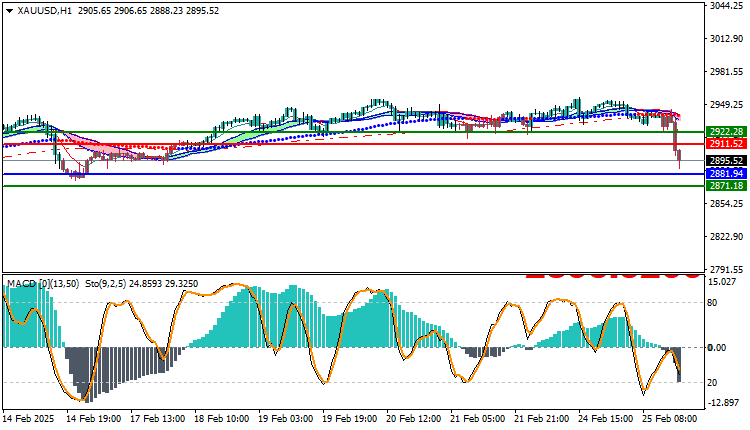The height and width of the screenshot is (430, 750).
Task: Click the XAUUSD,H1 chart symbol label
Action: coord(46,10)
